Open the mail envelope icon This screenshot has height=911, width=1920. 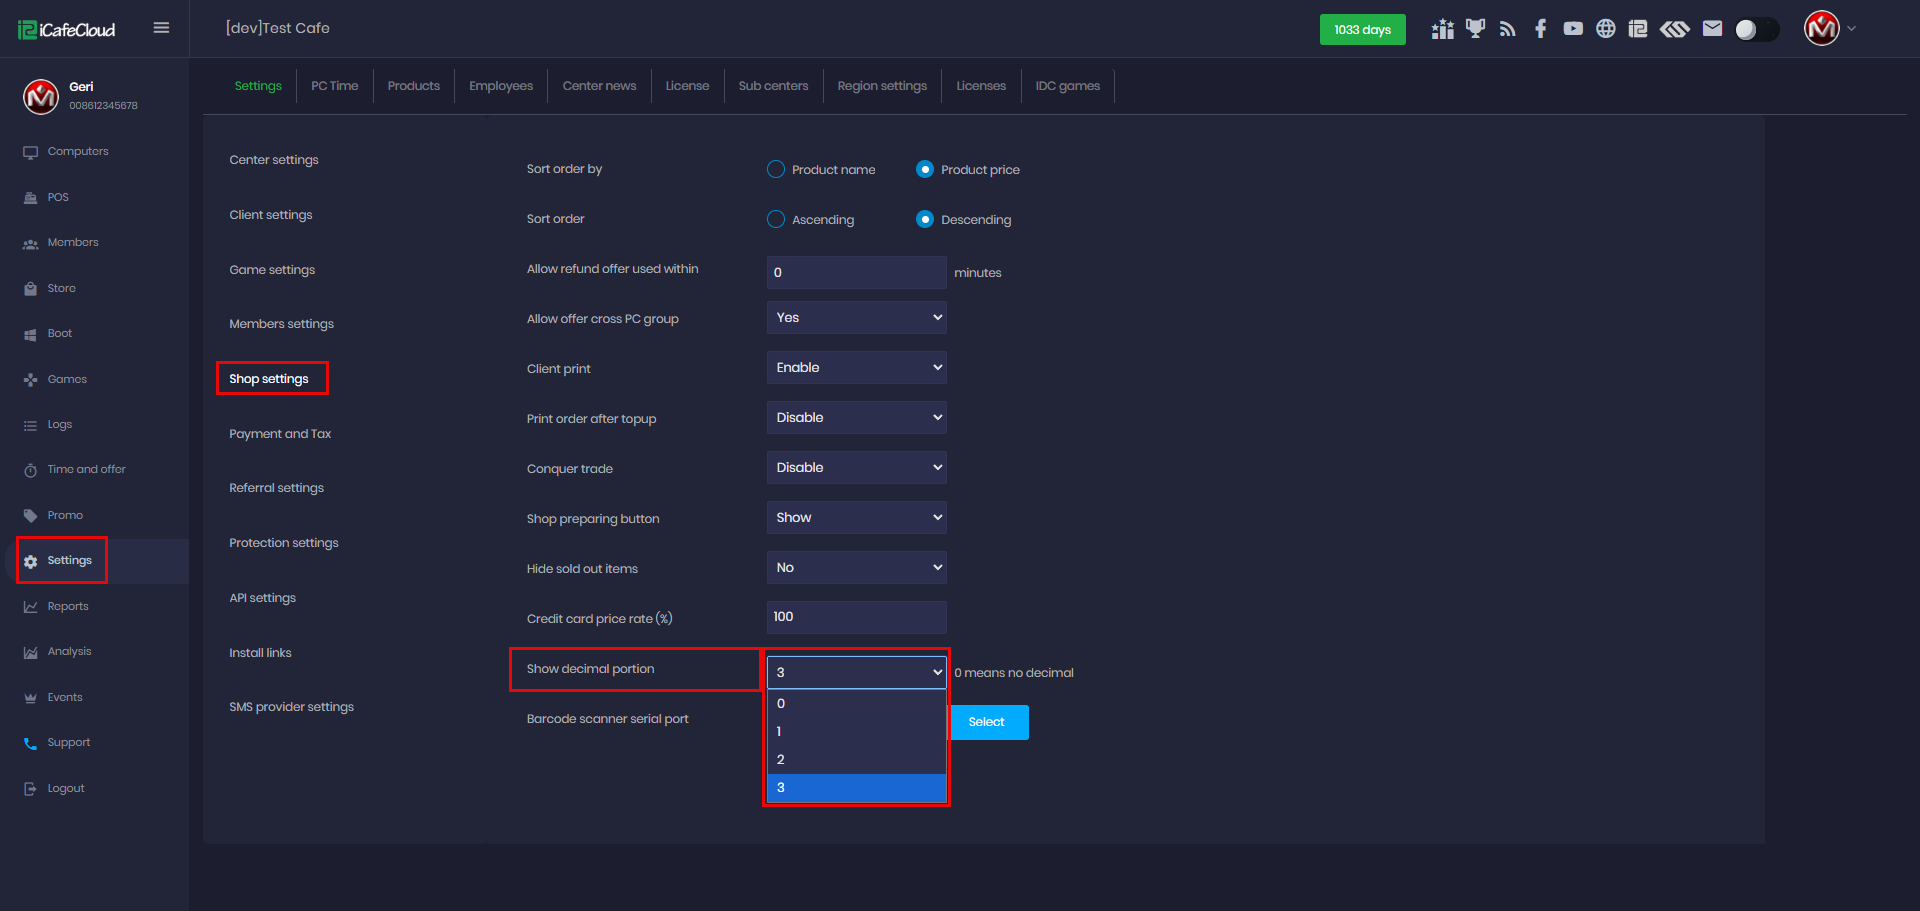pos(1712,29)
